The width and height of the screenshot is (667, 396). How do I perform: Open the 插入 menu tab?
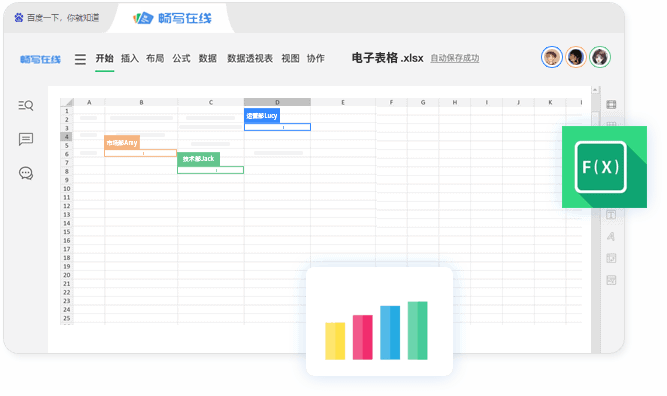click(130, 58)
